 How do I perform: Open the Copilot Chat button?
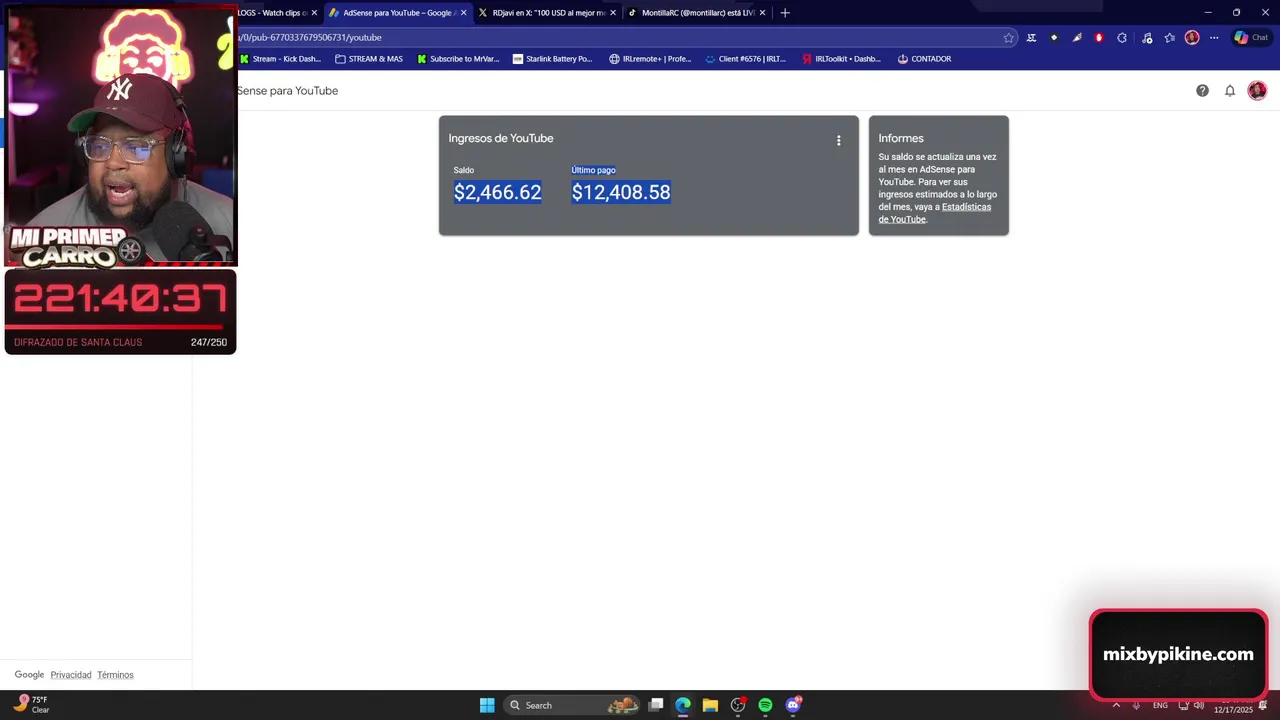1252,38
